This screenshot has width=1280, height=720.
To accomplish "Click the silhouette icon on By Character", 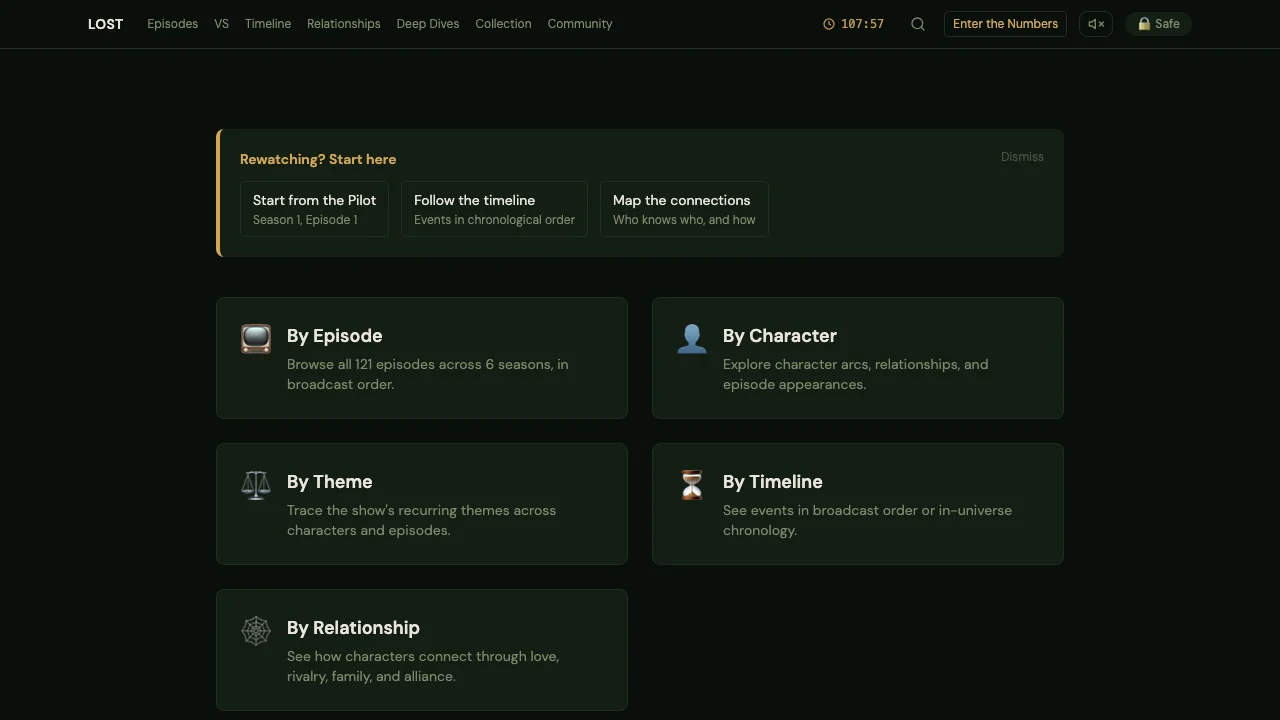I will click(692, 339).
